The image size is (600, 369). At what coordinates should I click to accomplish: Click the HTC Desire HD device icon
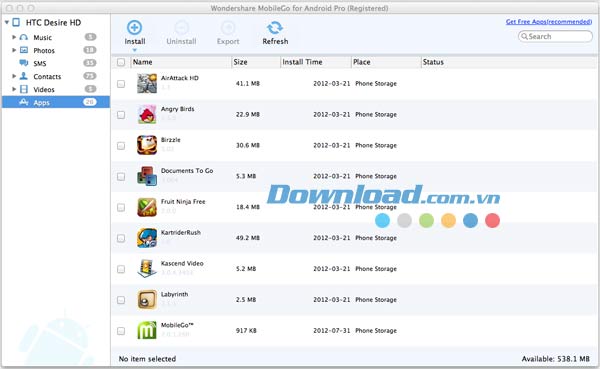tap(16, 22)
